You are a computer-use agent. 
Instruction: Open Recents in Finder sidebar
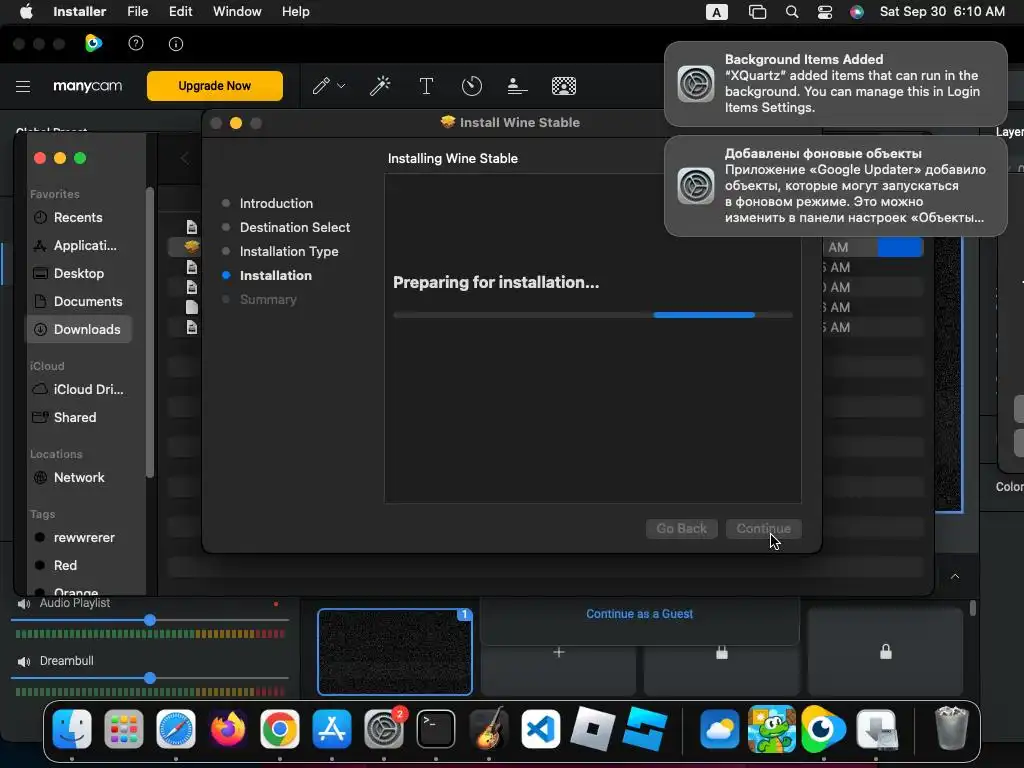[78, 217]
